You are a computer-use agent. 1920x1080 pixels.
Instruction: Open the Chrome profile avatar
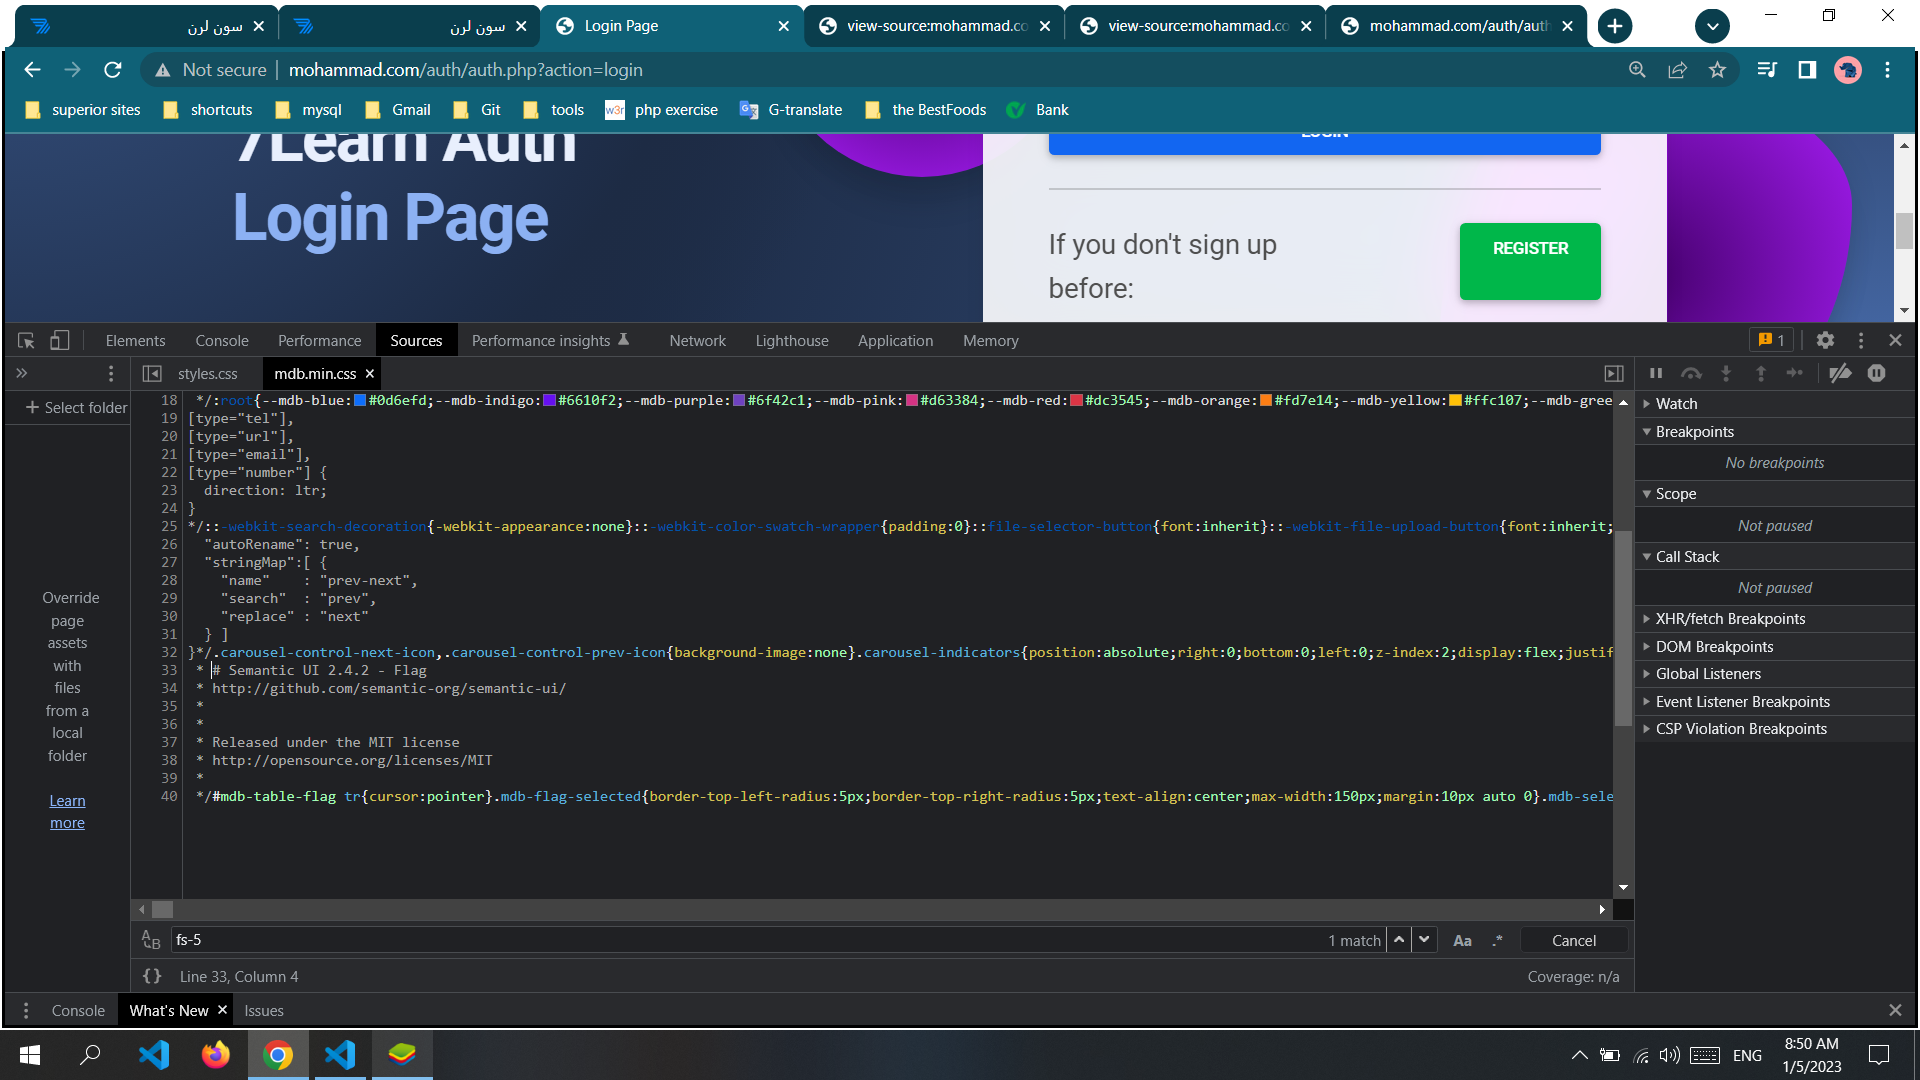[1848, 70]
